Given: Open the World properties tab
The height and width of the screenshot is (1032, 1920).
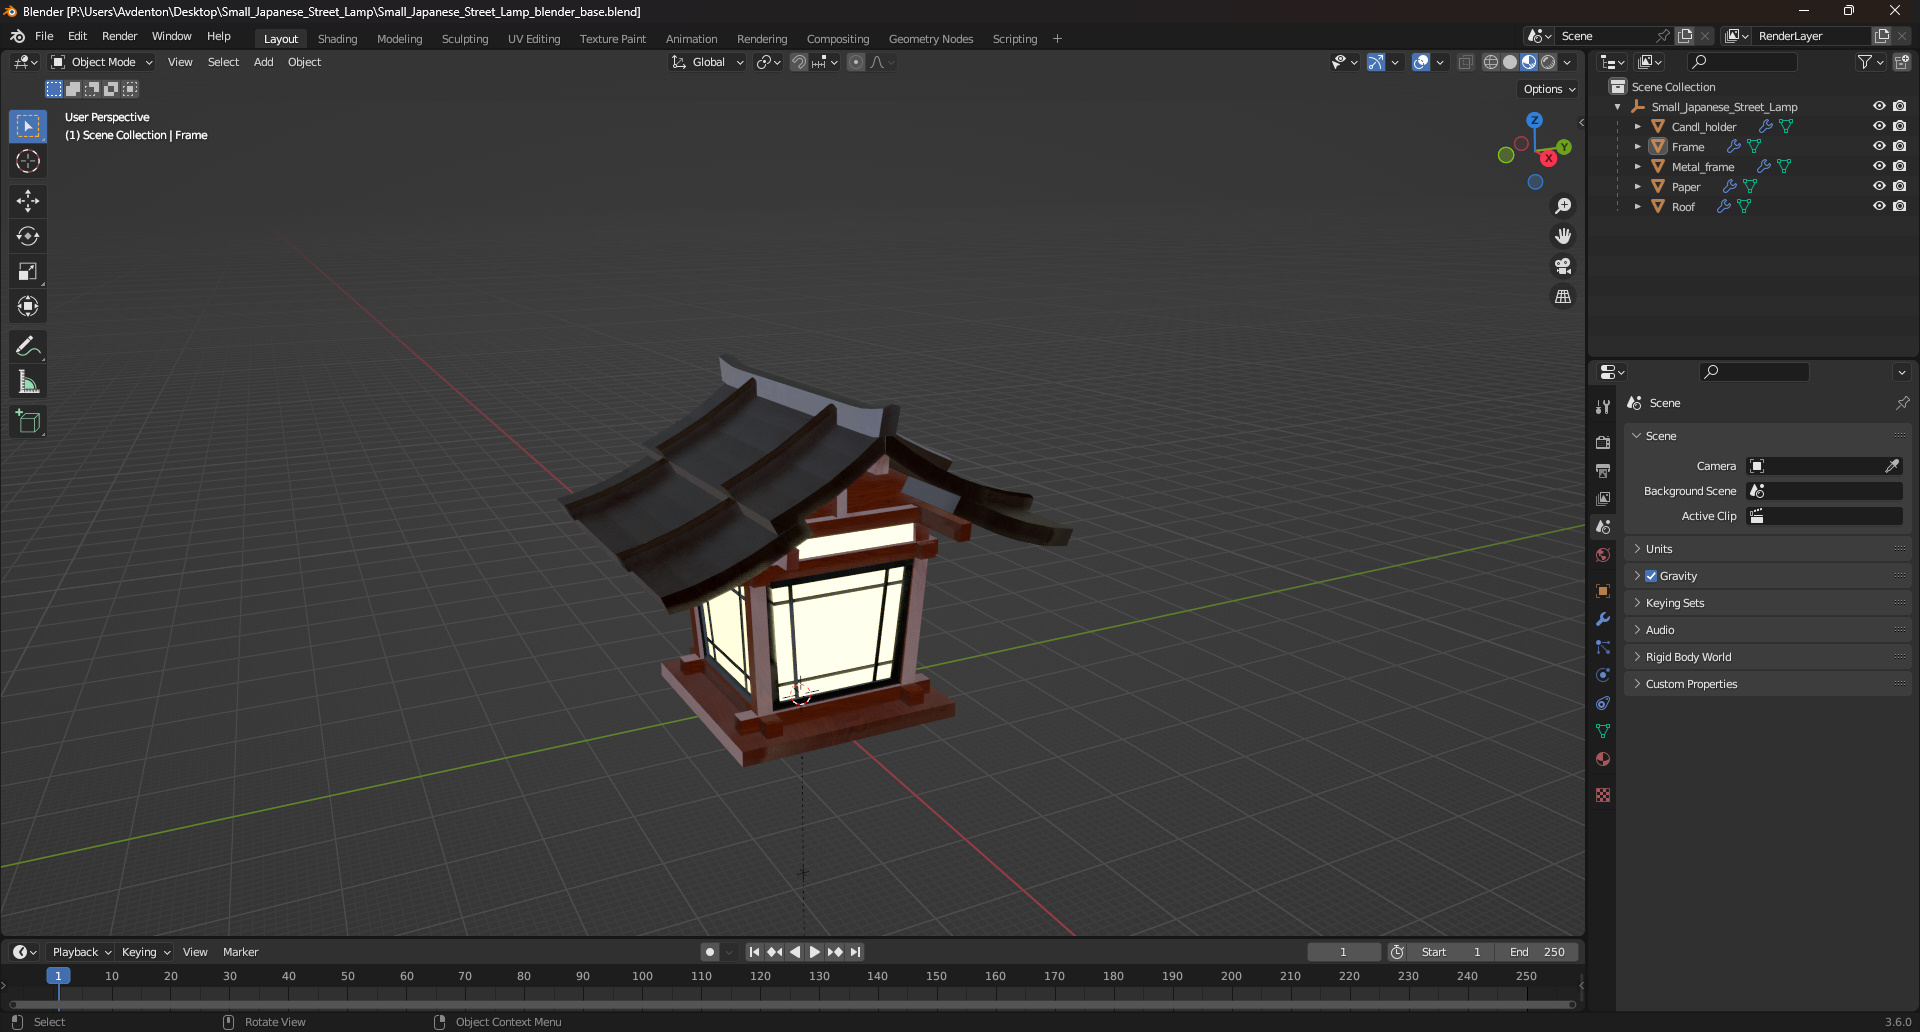Looking at the screenshot, I should tap(1603, 555).
